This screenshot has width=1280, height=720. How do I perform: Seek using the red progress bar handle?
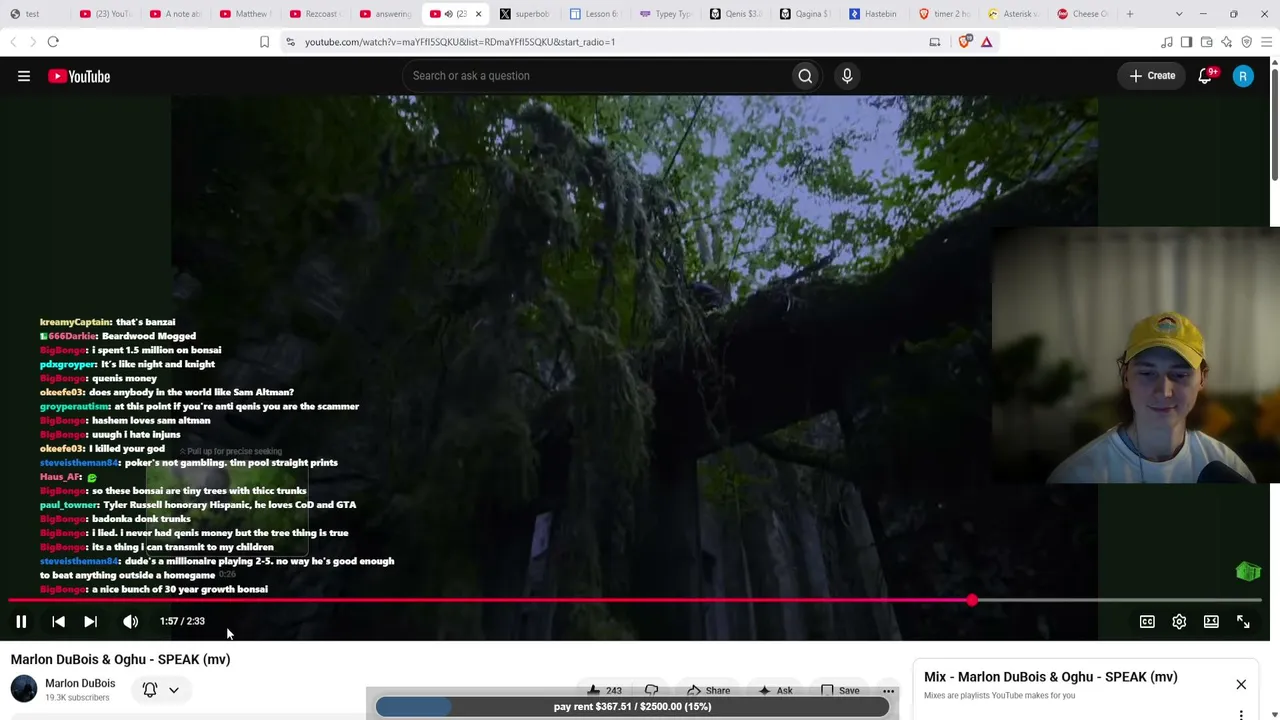click(972, 600)
